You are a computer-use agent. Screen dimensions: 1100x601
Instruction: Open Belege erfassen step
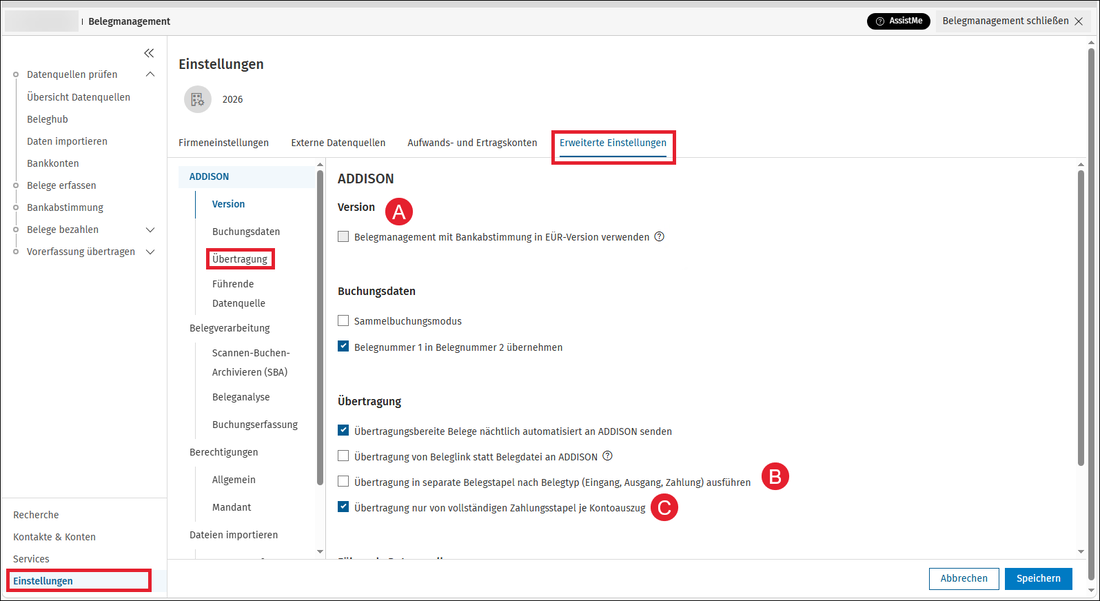[x=62, y=185]
